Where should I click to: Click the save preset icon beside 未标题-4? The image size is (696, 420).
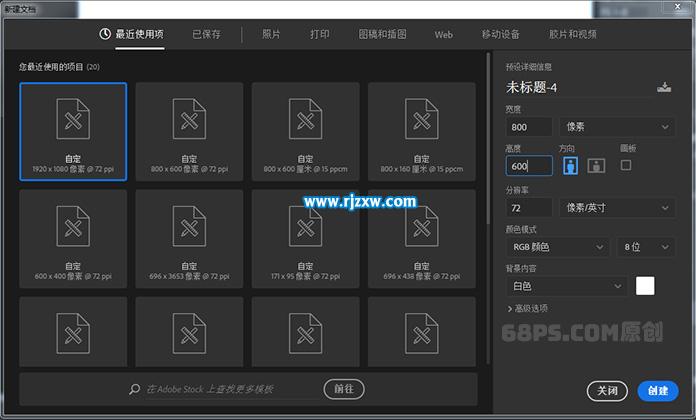tap(664, 87)
